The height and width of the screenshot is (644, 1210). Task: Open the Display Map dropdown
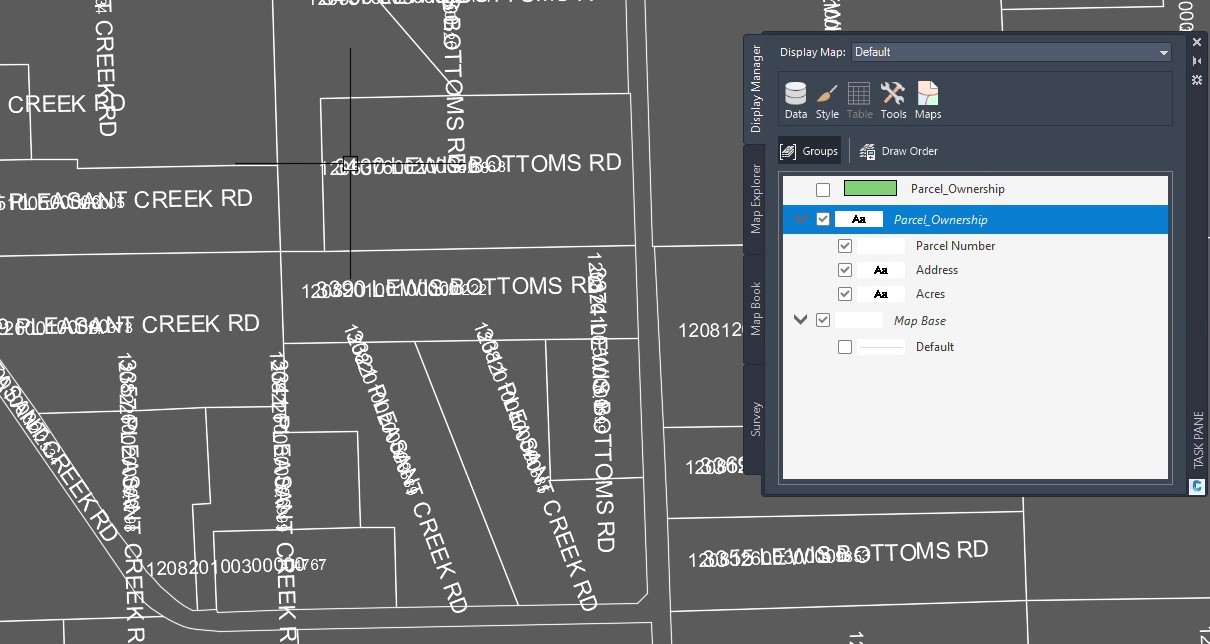(x=1163, y=51)
